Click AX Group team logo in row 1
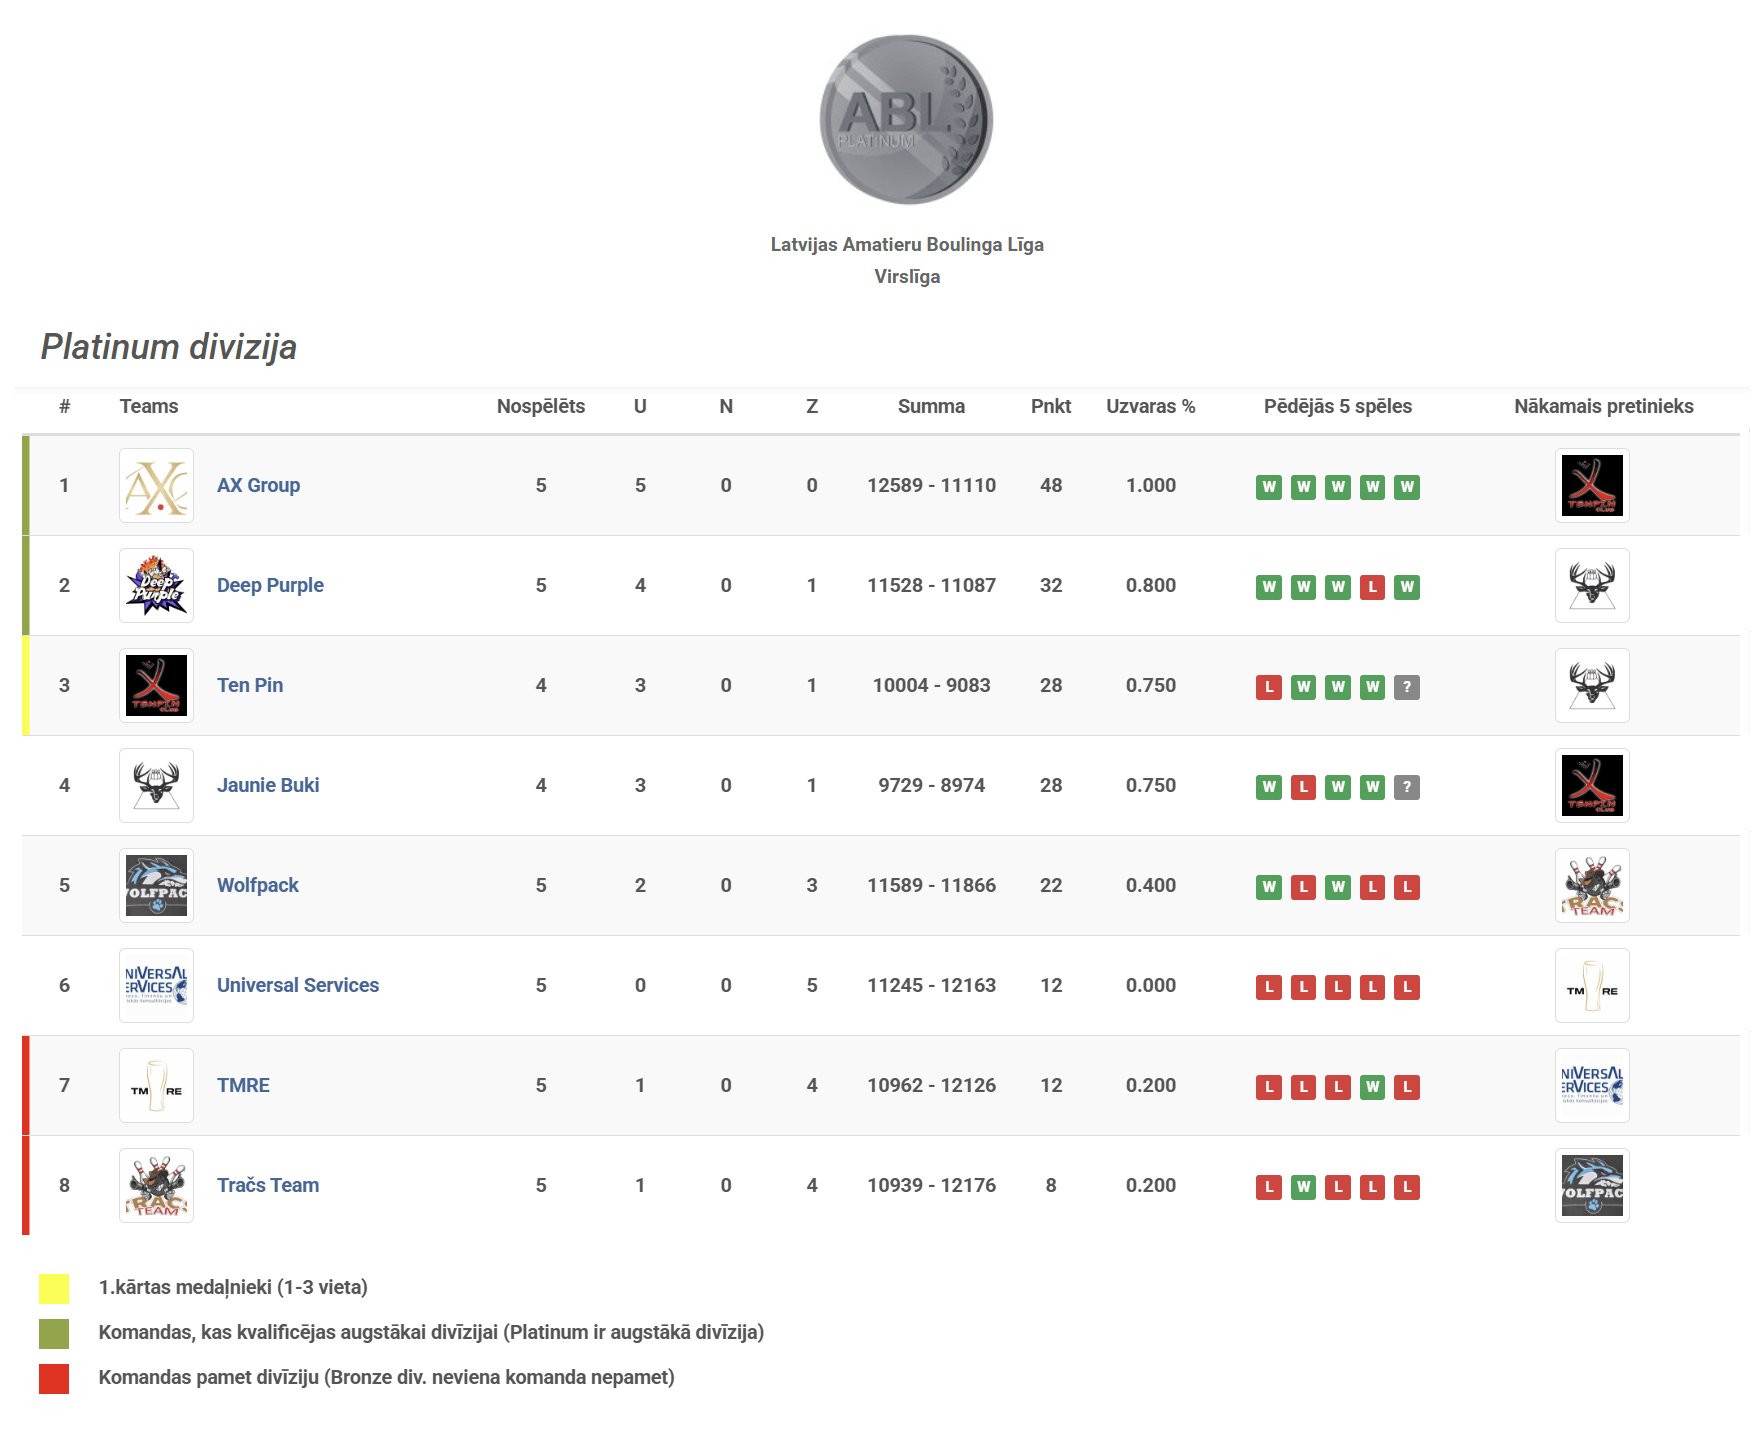Screen dimensions: 1760x1432 [156, 485]
